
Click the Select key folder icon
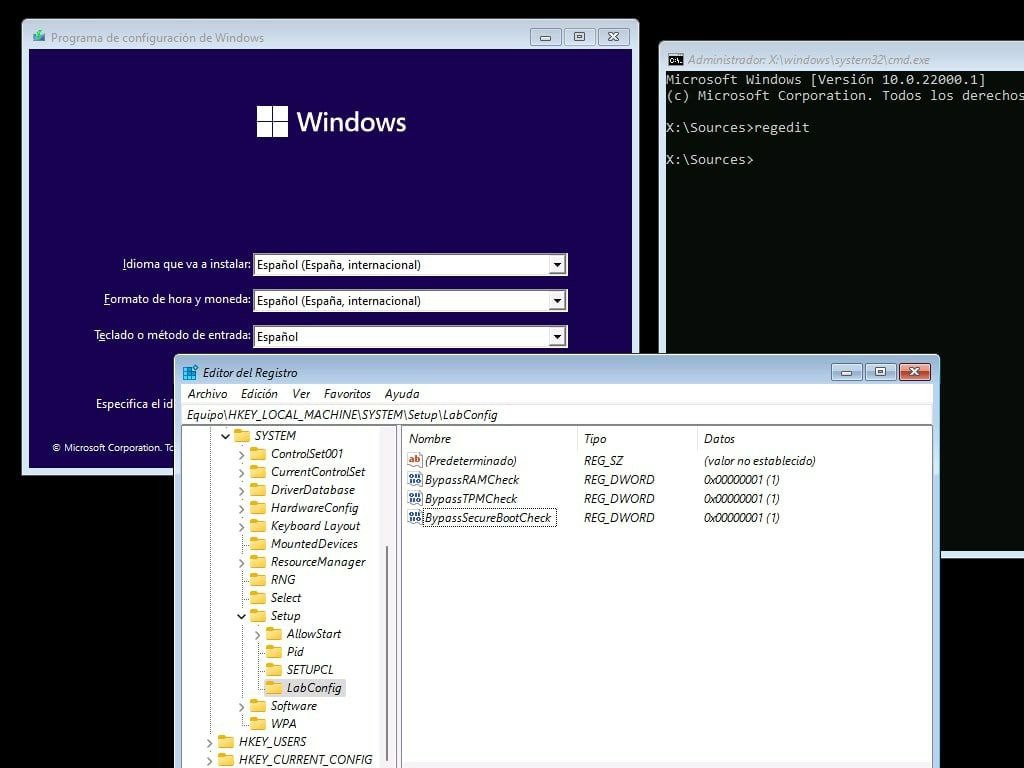pos(259,597)
